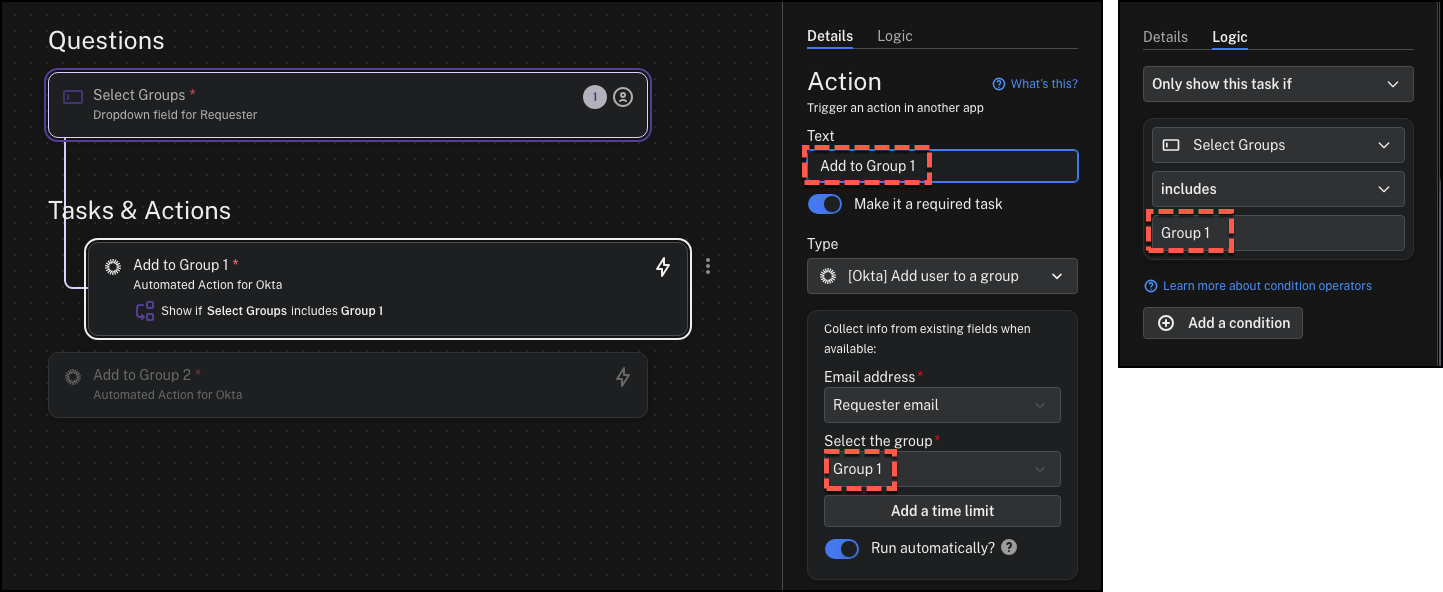
Task: Open Learn more about condition operators link
Action: pyautogui.click(x=1266, y=286)
